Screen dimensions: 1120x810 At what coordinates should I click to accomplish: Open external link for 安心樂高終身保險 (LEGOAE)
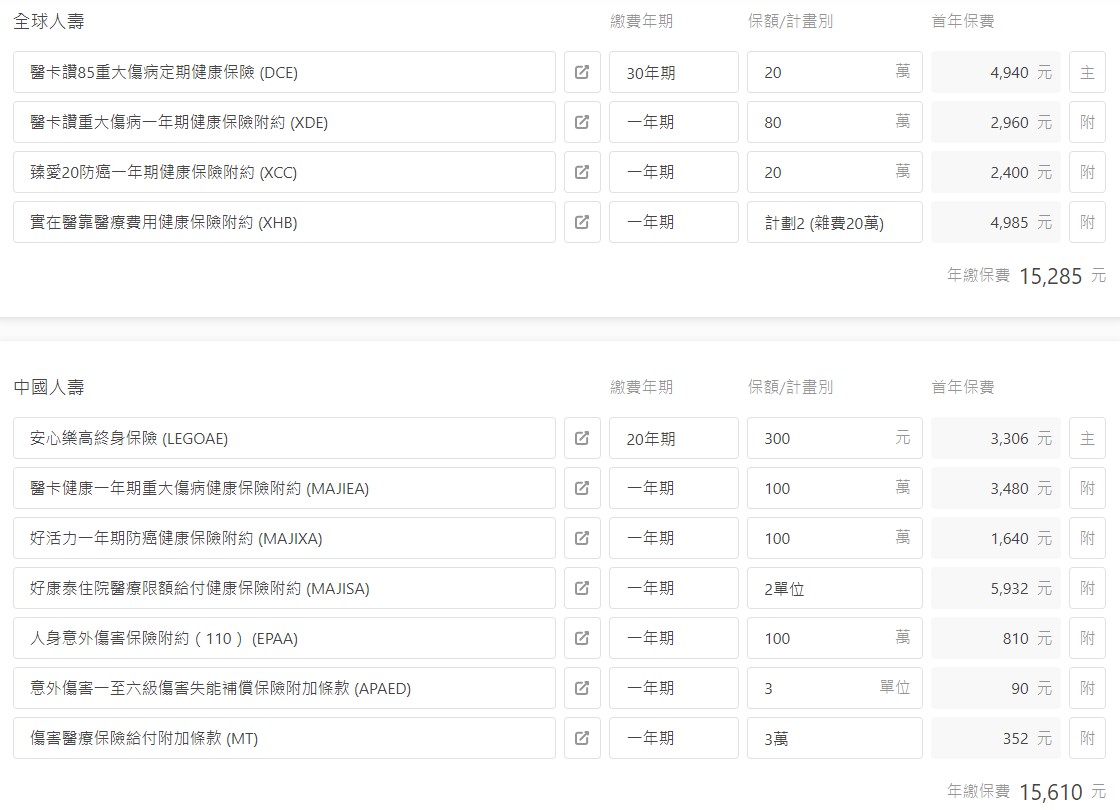coord(582,438)
